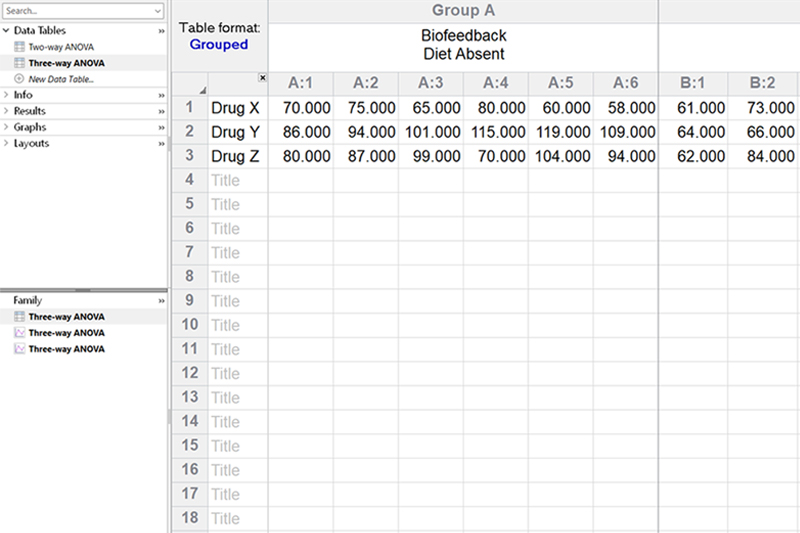Expand the Layouts section
The height and width of the screenshot is (533, 800).
(6, 143)
